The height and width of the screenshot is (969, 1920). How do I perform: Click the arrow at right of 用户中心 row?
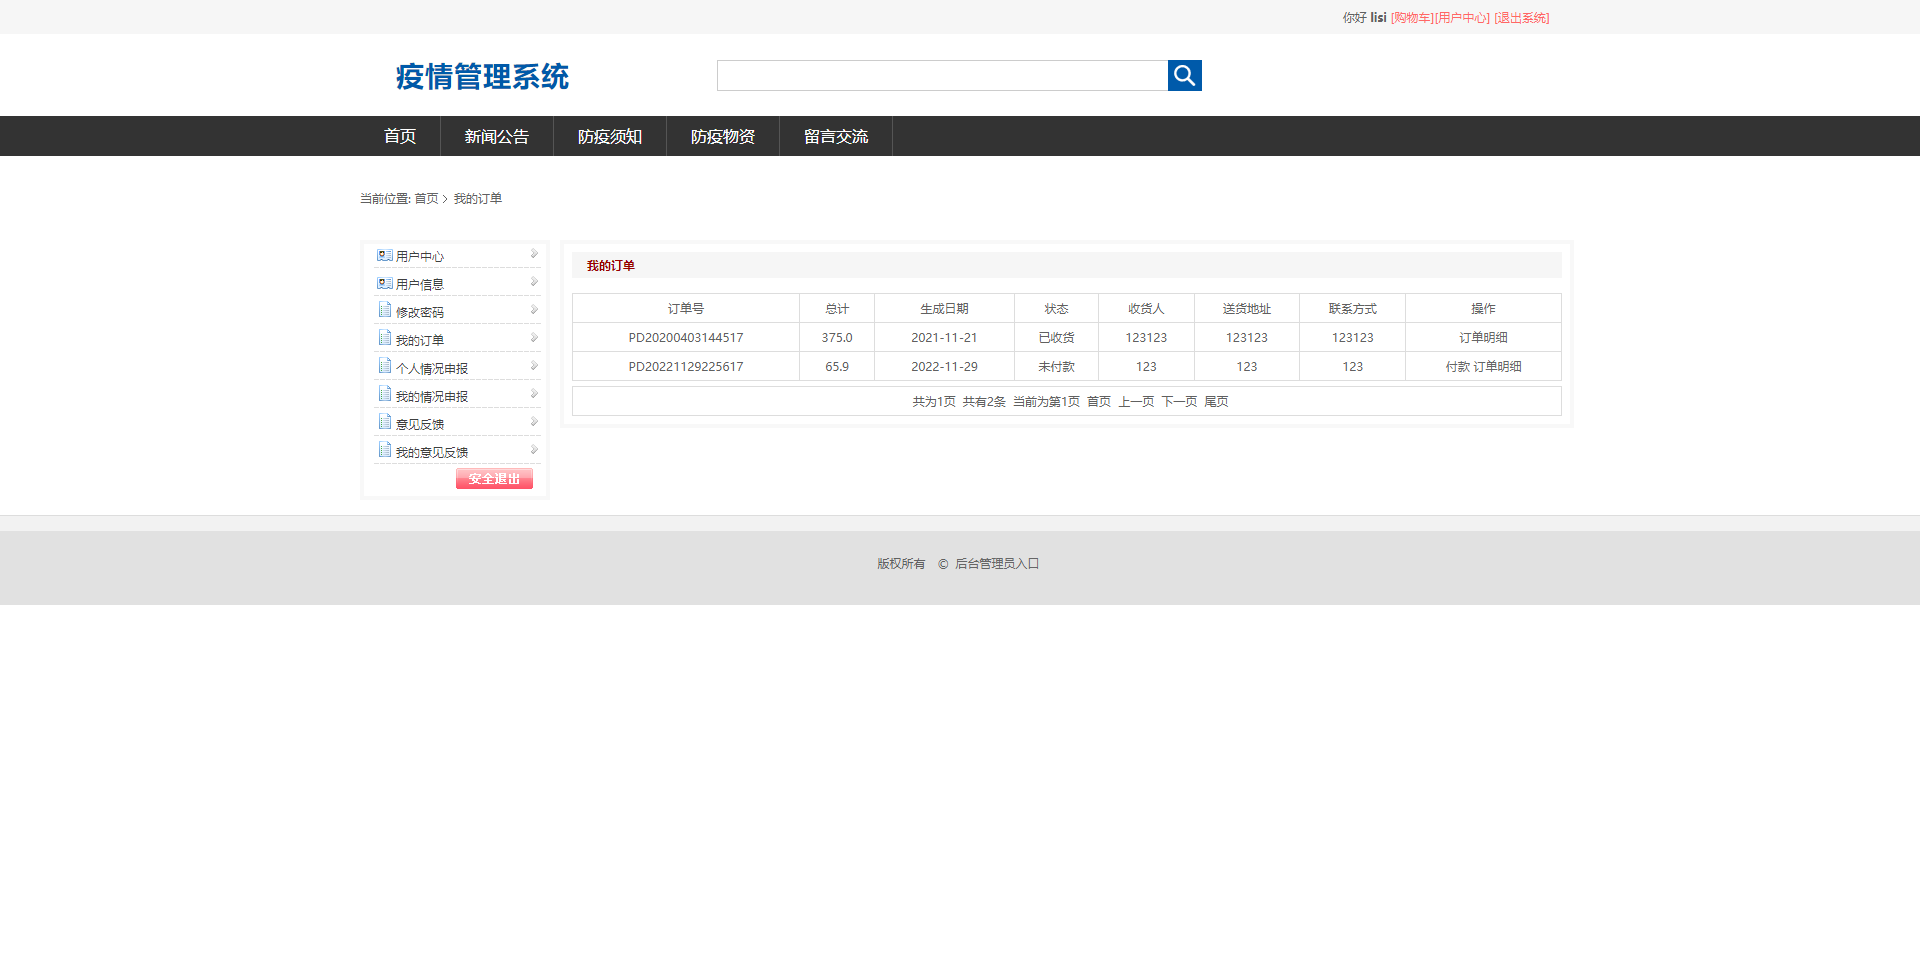534,254
